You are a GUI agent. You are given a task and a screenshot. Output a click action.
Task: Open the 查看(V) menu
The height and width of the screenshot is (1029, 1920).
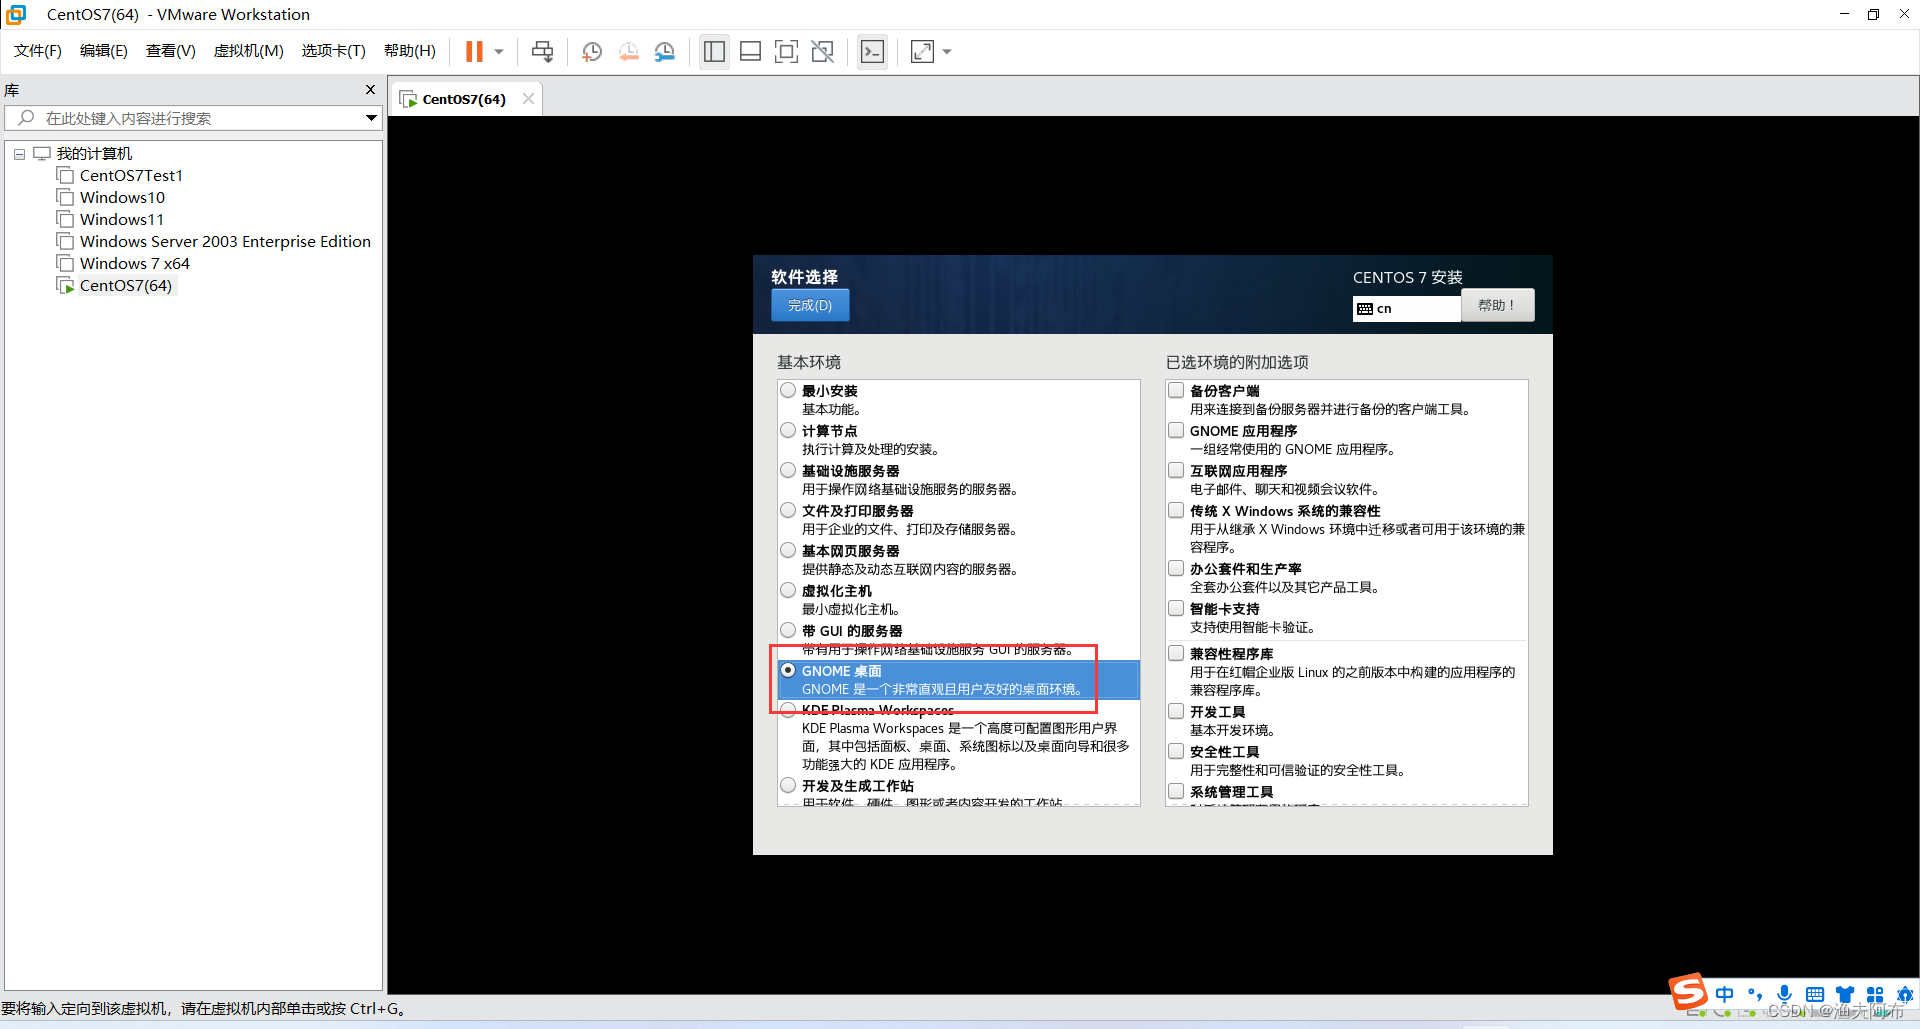tap(171, 51)
